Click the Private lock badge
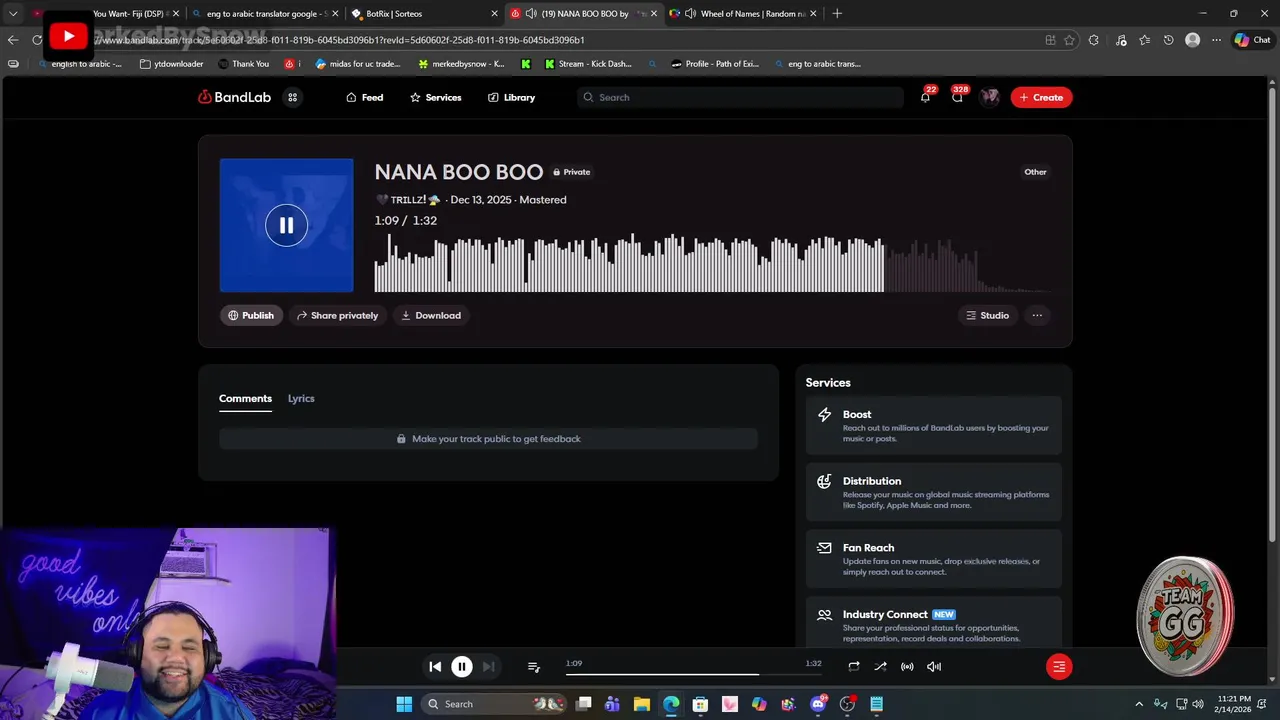The width and height of the screenshot is (1280, 720). pos(572,172)
